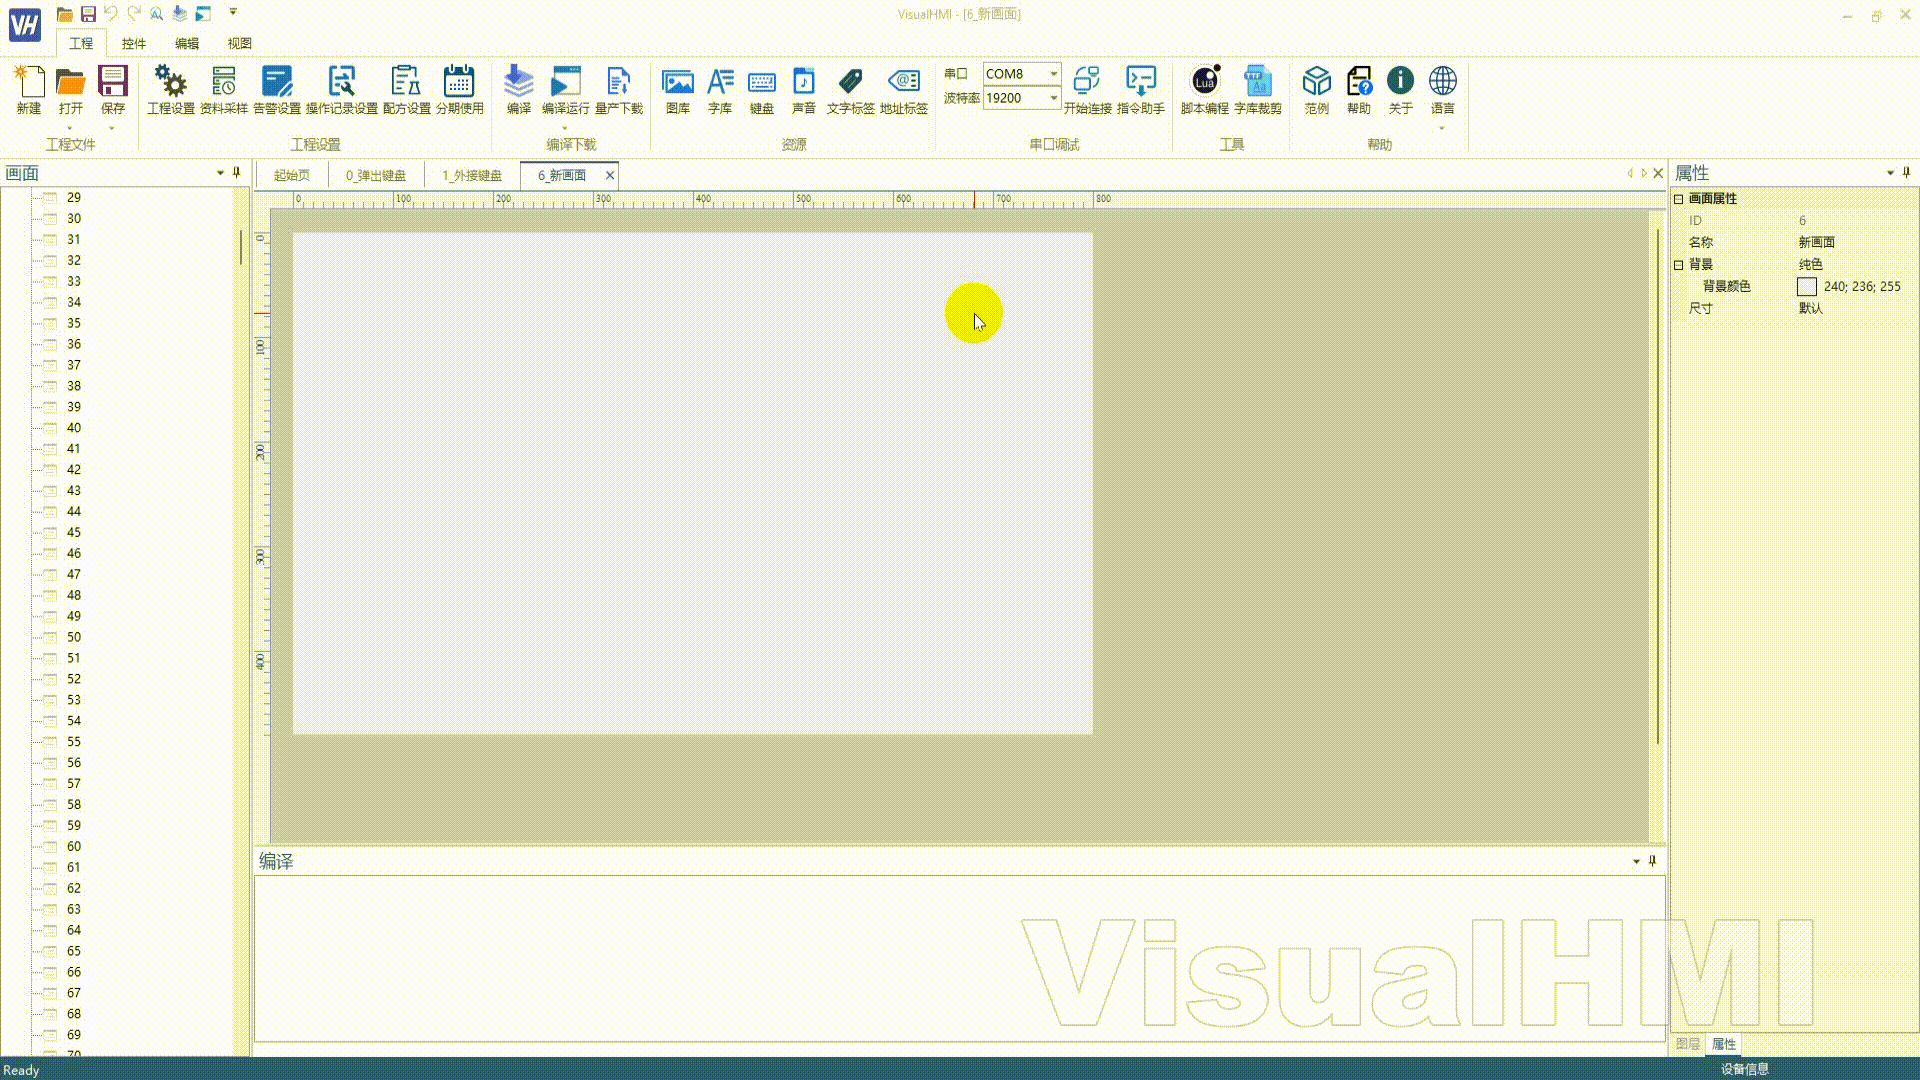Open 告警设置 alarm settings

(x=277, y=90)
